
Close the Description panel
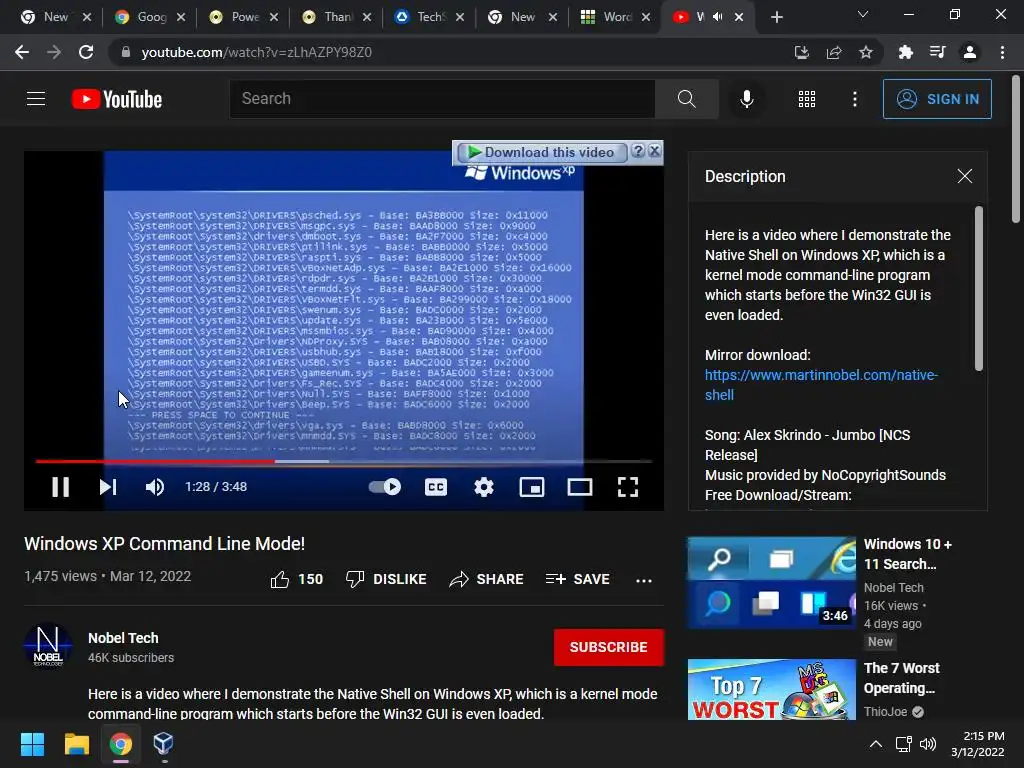pos(965,176)
